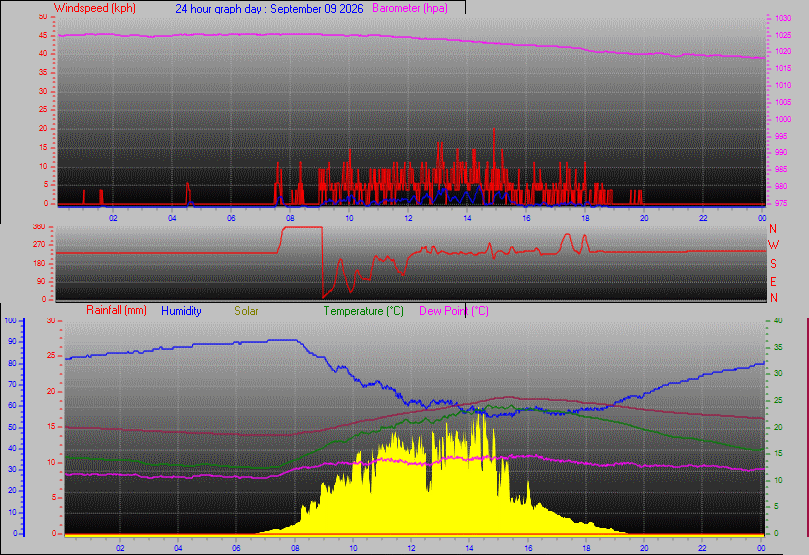The image size is (809, 555).
Task: Click the Windspeed (kph) legend label
Action: [x=94, y=8]
